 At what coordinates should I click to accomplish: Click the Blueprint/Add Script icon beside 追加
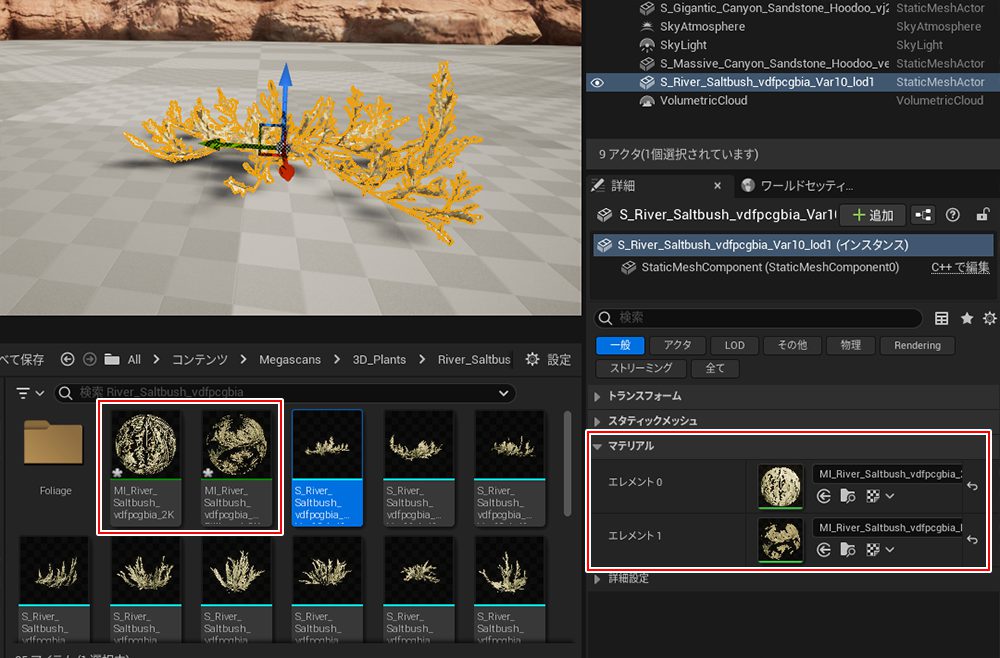click(x=923, y=215)
